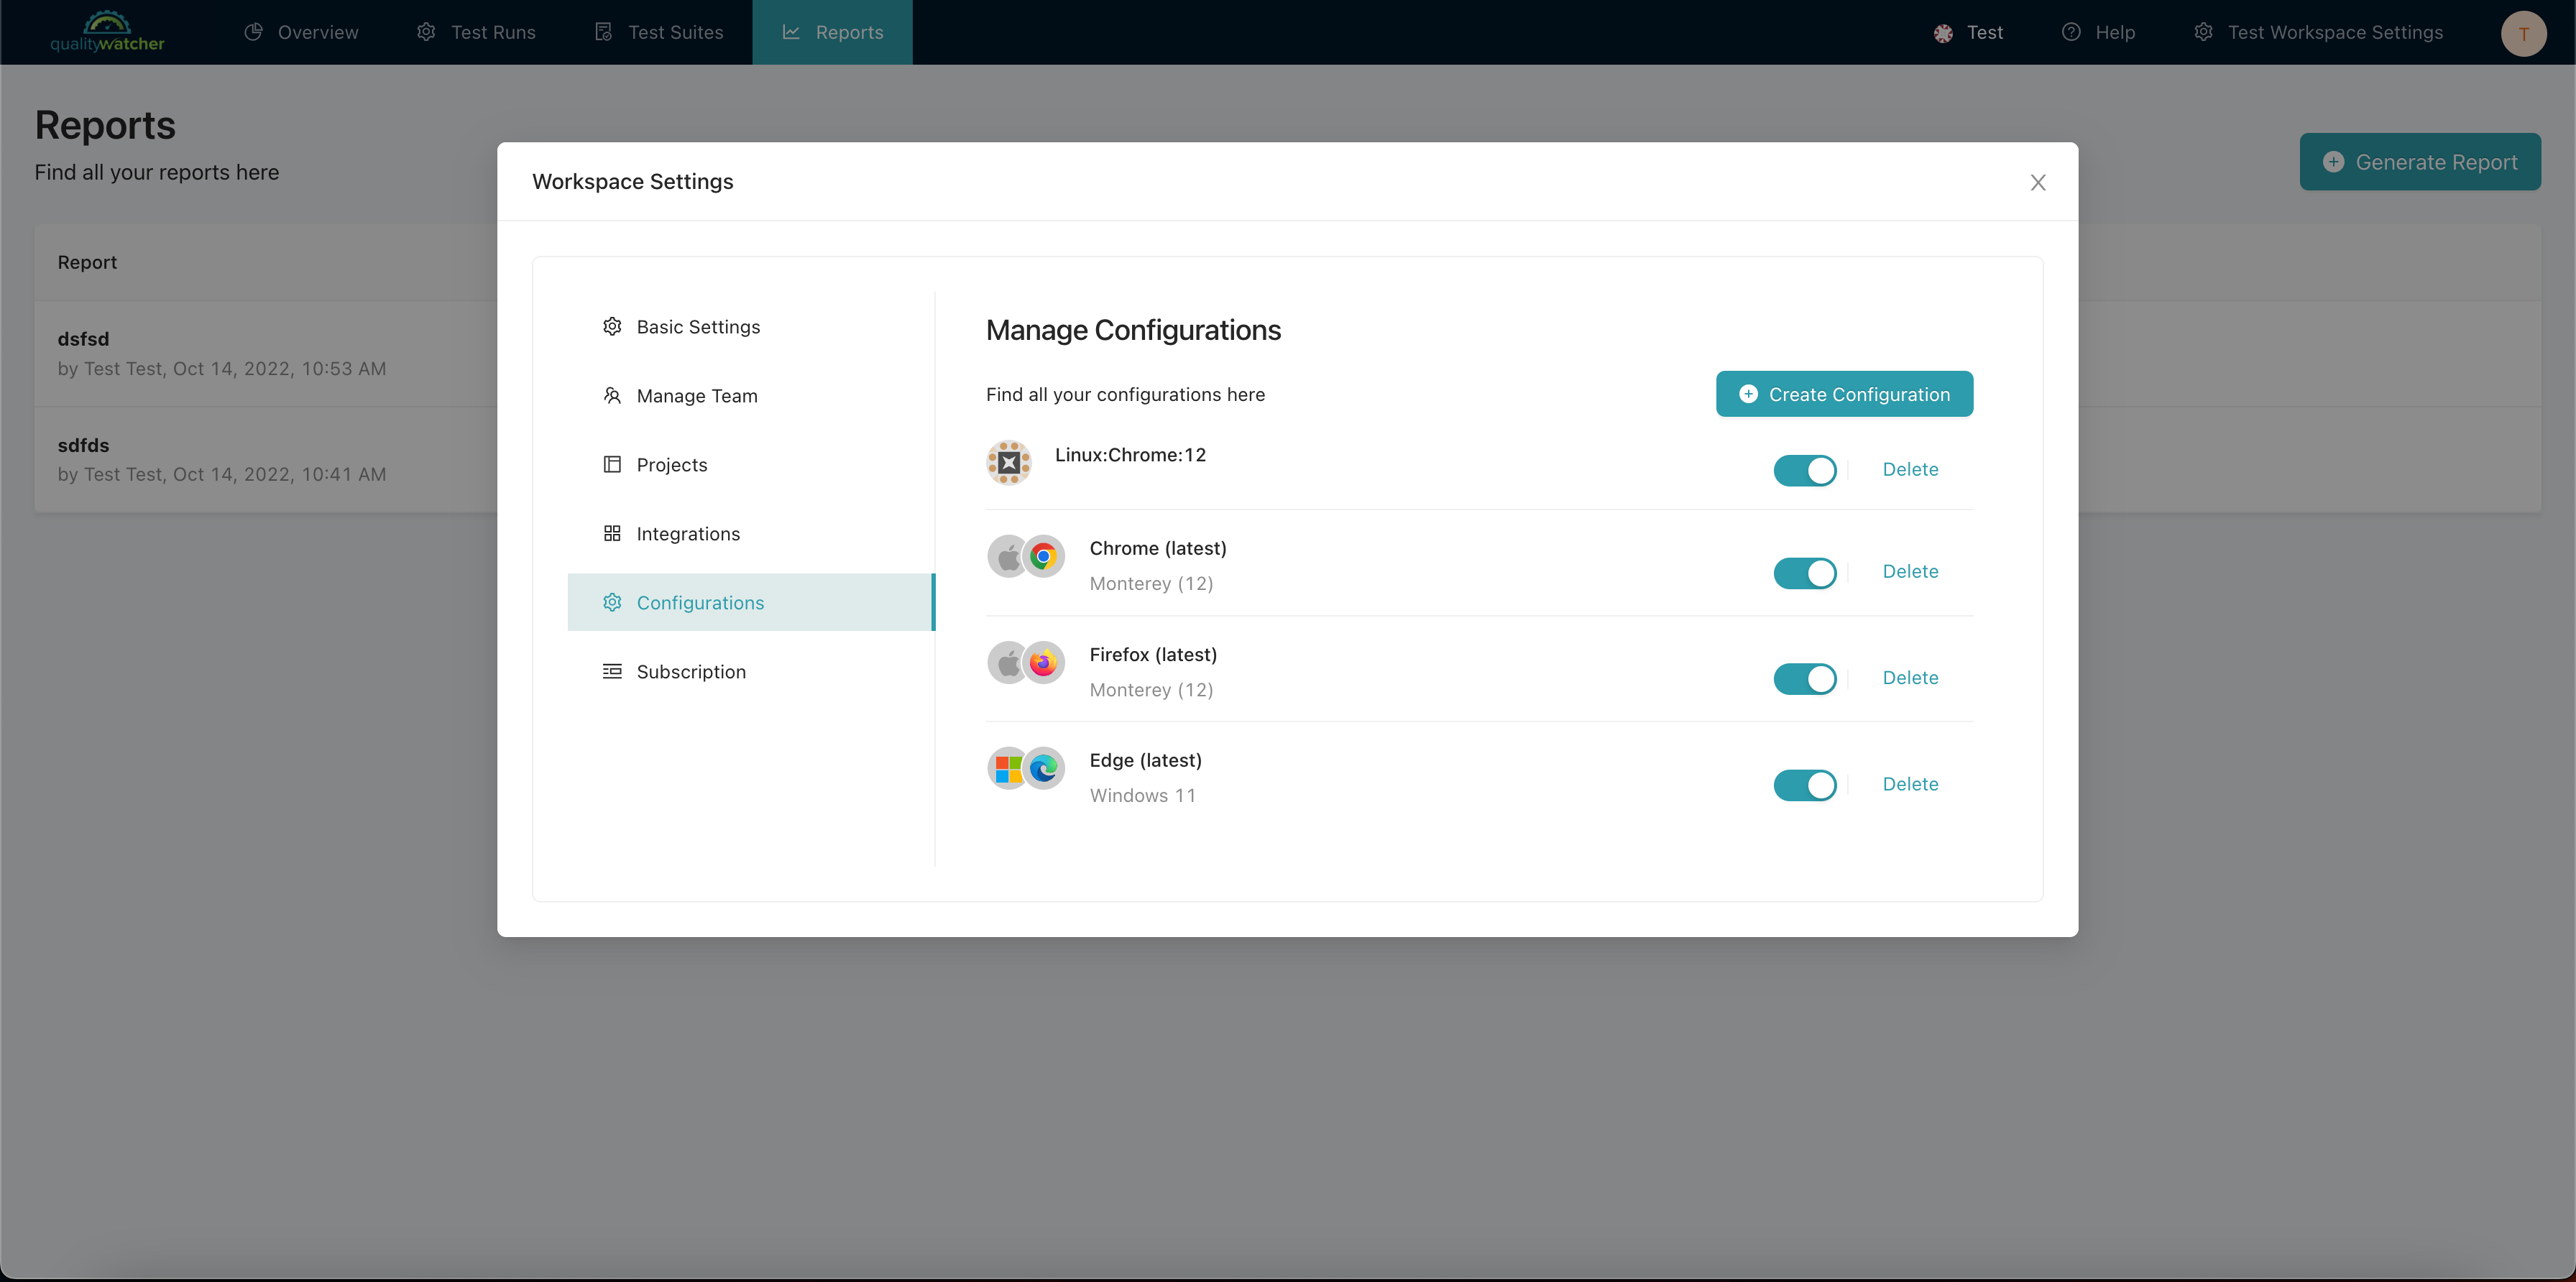
Task: Click the Firefox browser icon
Action: point(1043,662)
